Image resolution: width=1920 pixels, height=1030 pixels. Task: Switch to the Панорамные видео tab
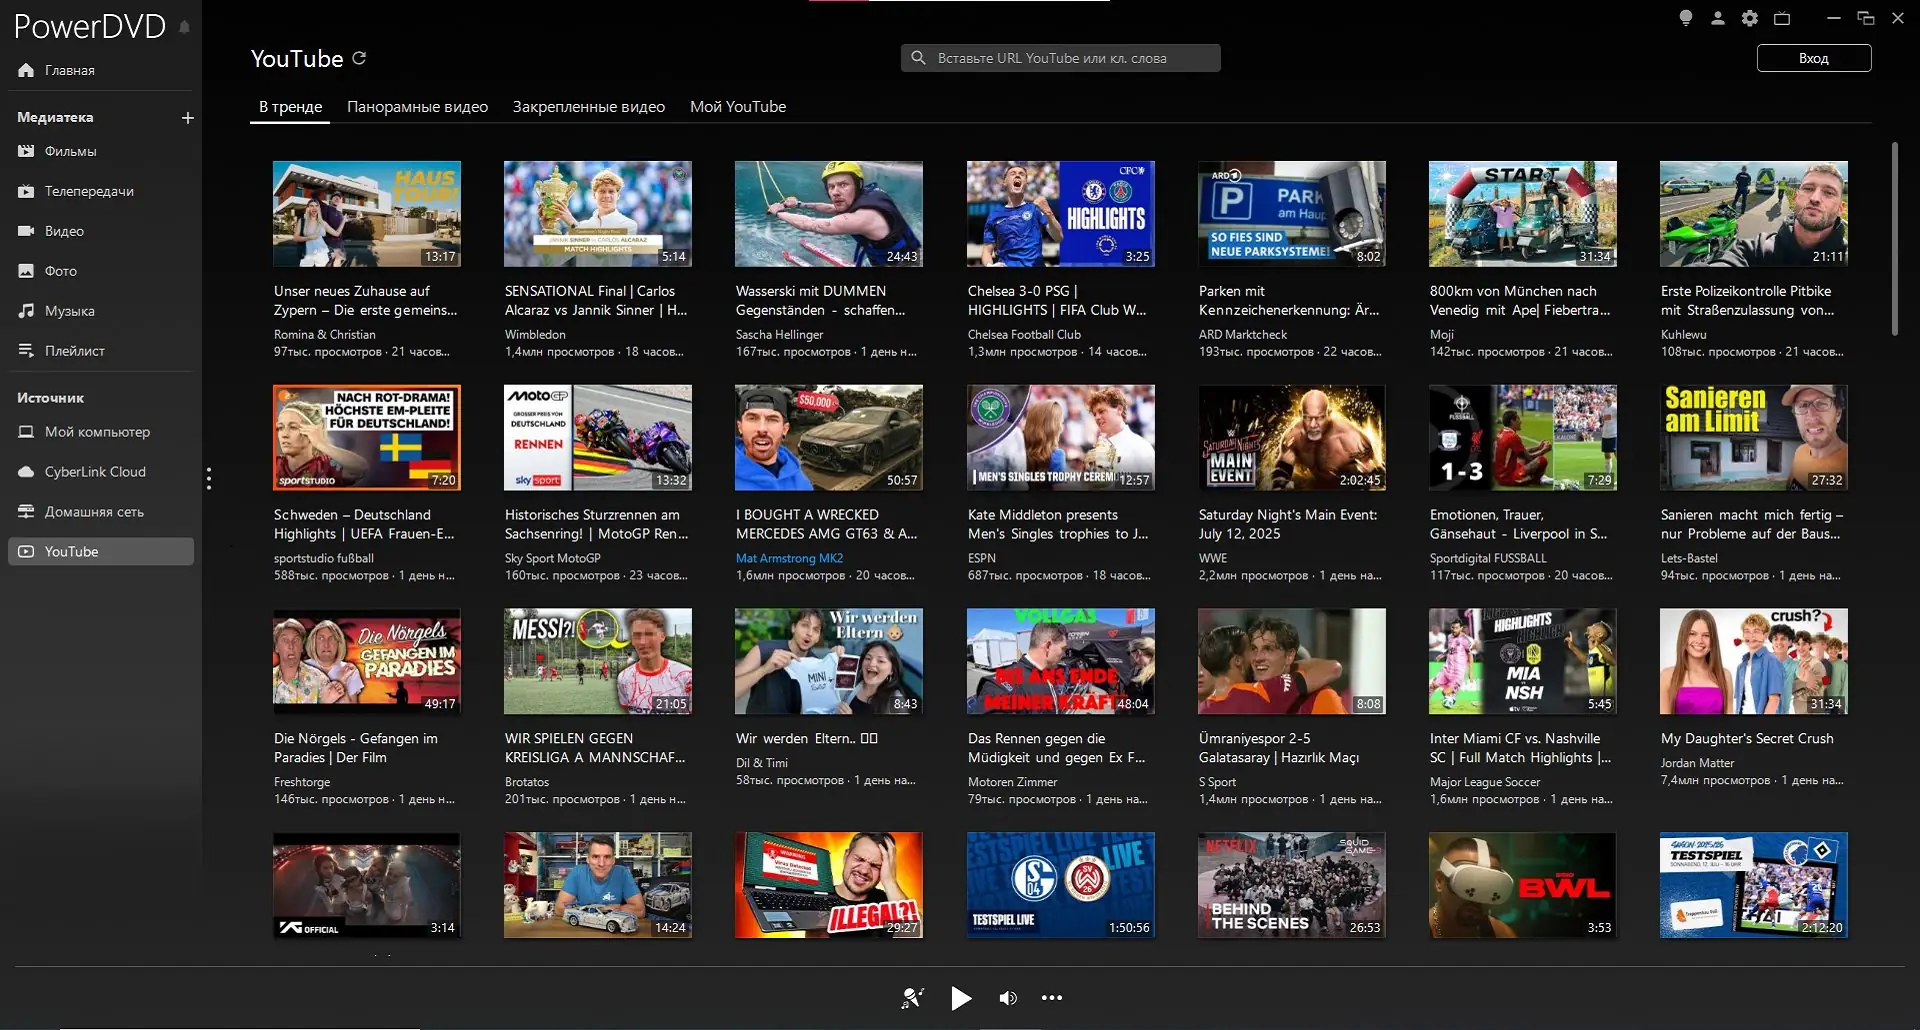pyautogui.click(x=417, y=107)
